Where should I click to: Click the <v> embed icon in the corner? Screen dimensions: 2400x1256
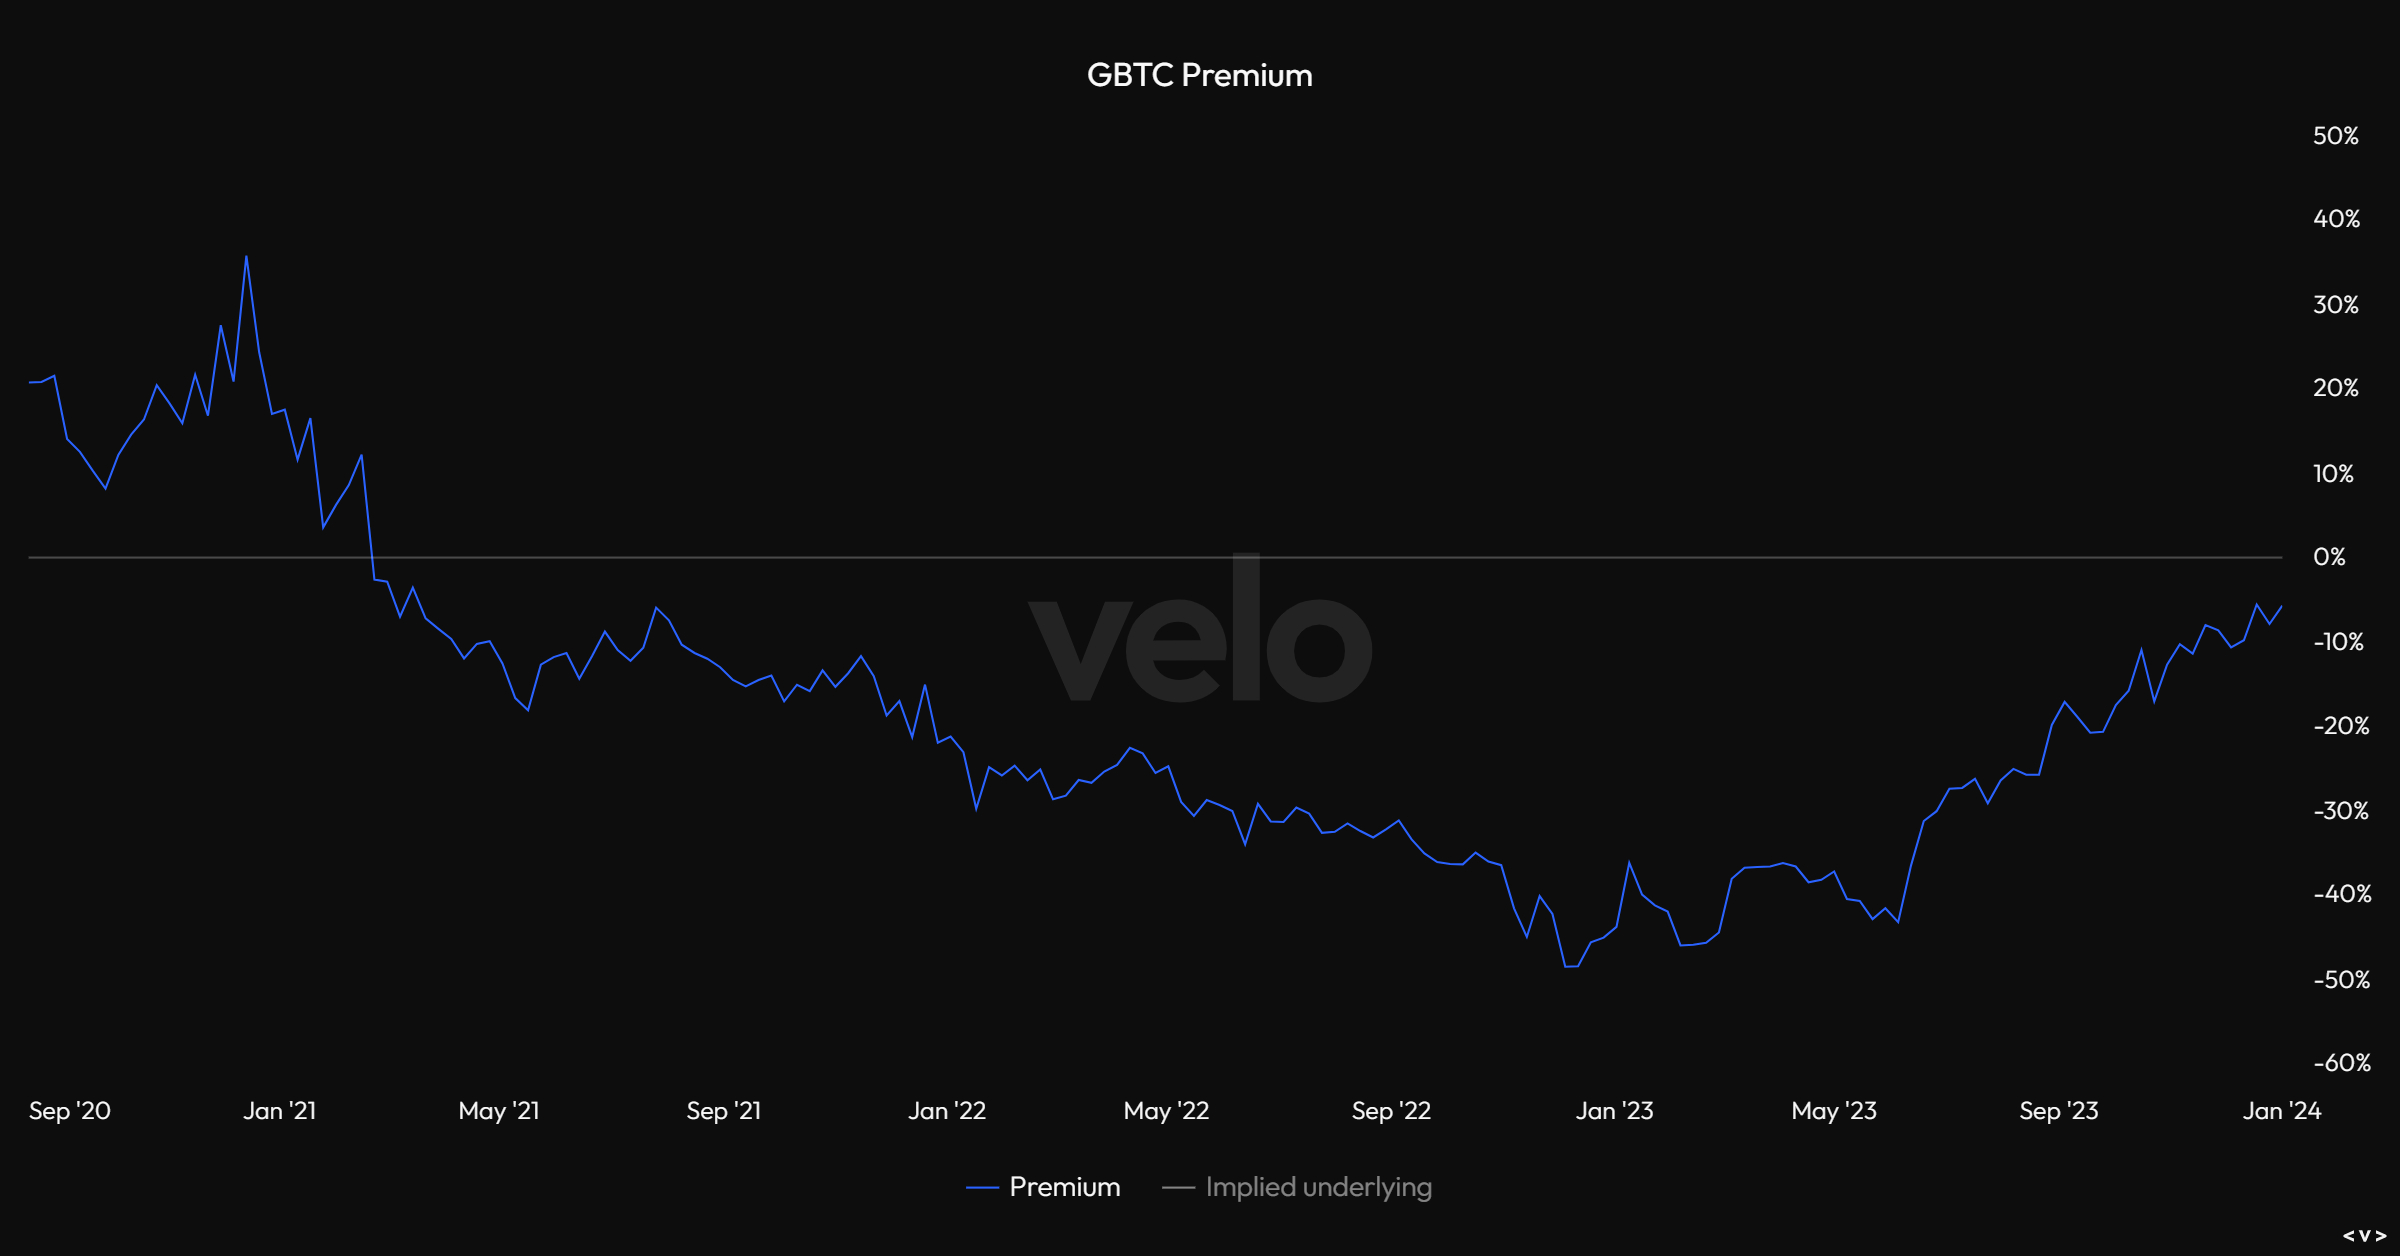tap(2364, 1236)
